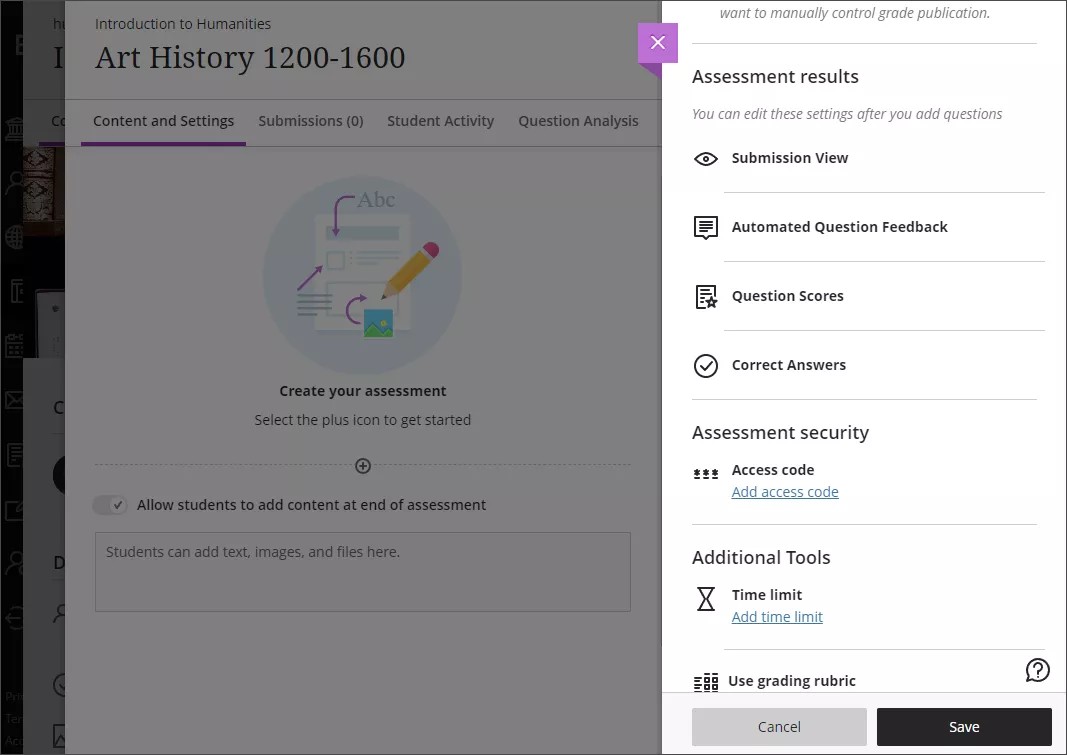1067x755 pixels.
Task: Open the Question Analysis tab
Action: [578, 120]
